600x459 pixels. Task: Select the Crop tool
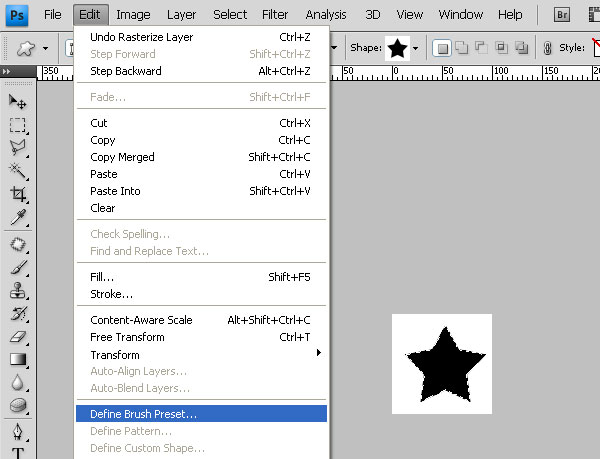point(18,194)
